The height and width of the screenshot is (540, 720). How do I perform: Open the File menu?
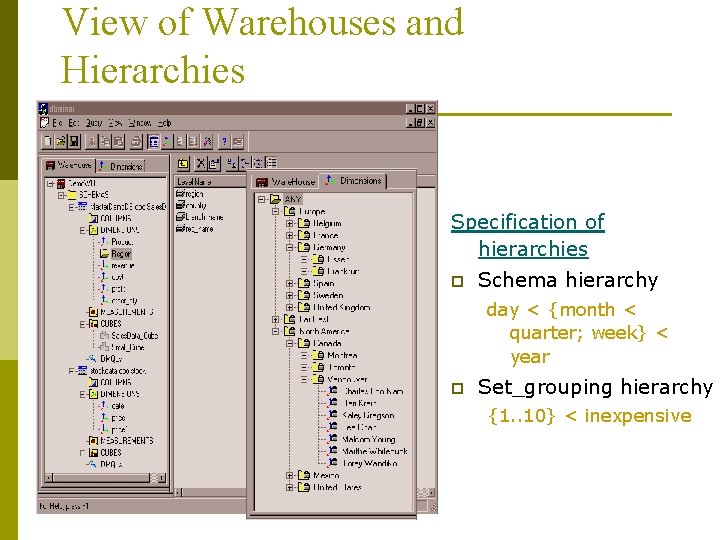[57, 123]
